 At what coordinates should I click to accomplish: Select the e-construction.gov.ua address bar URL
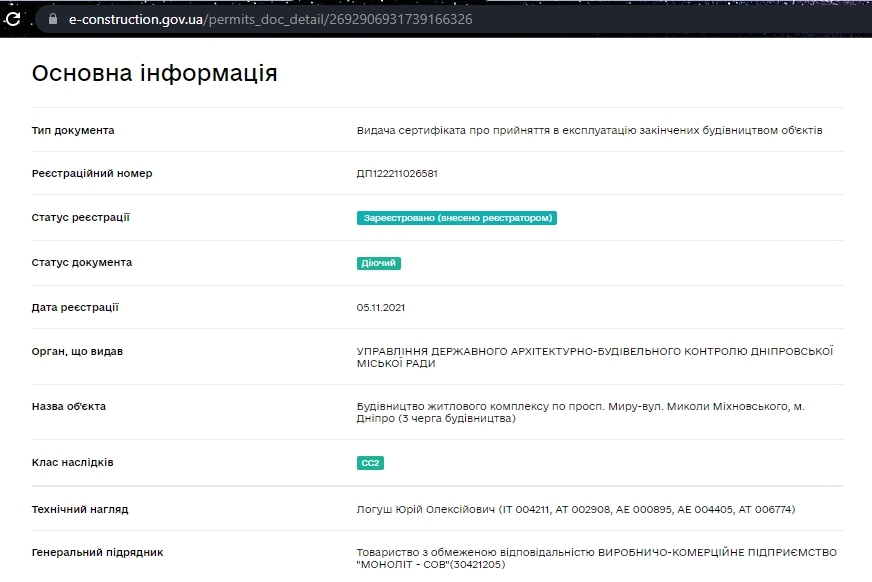pyautogui.click(x=270, y=19)
